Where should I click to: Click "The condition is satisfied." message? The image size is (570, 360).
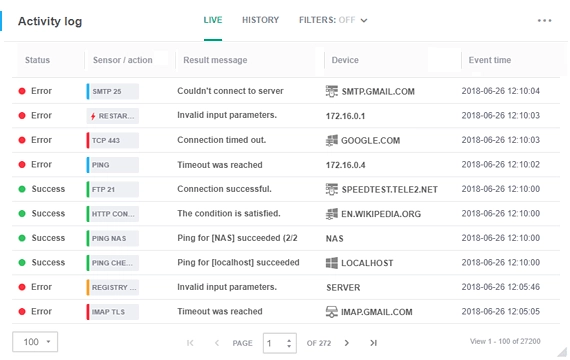(229, 213)
